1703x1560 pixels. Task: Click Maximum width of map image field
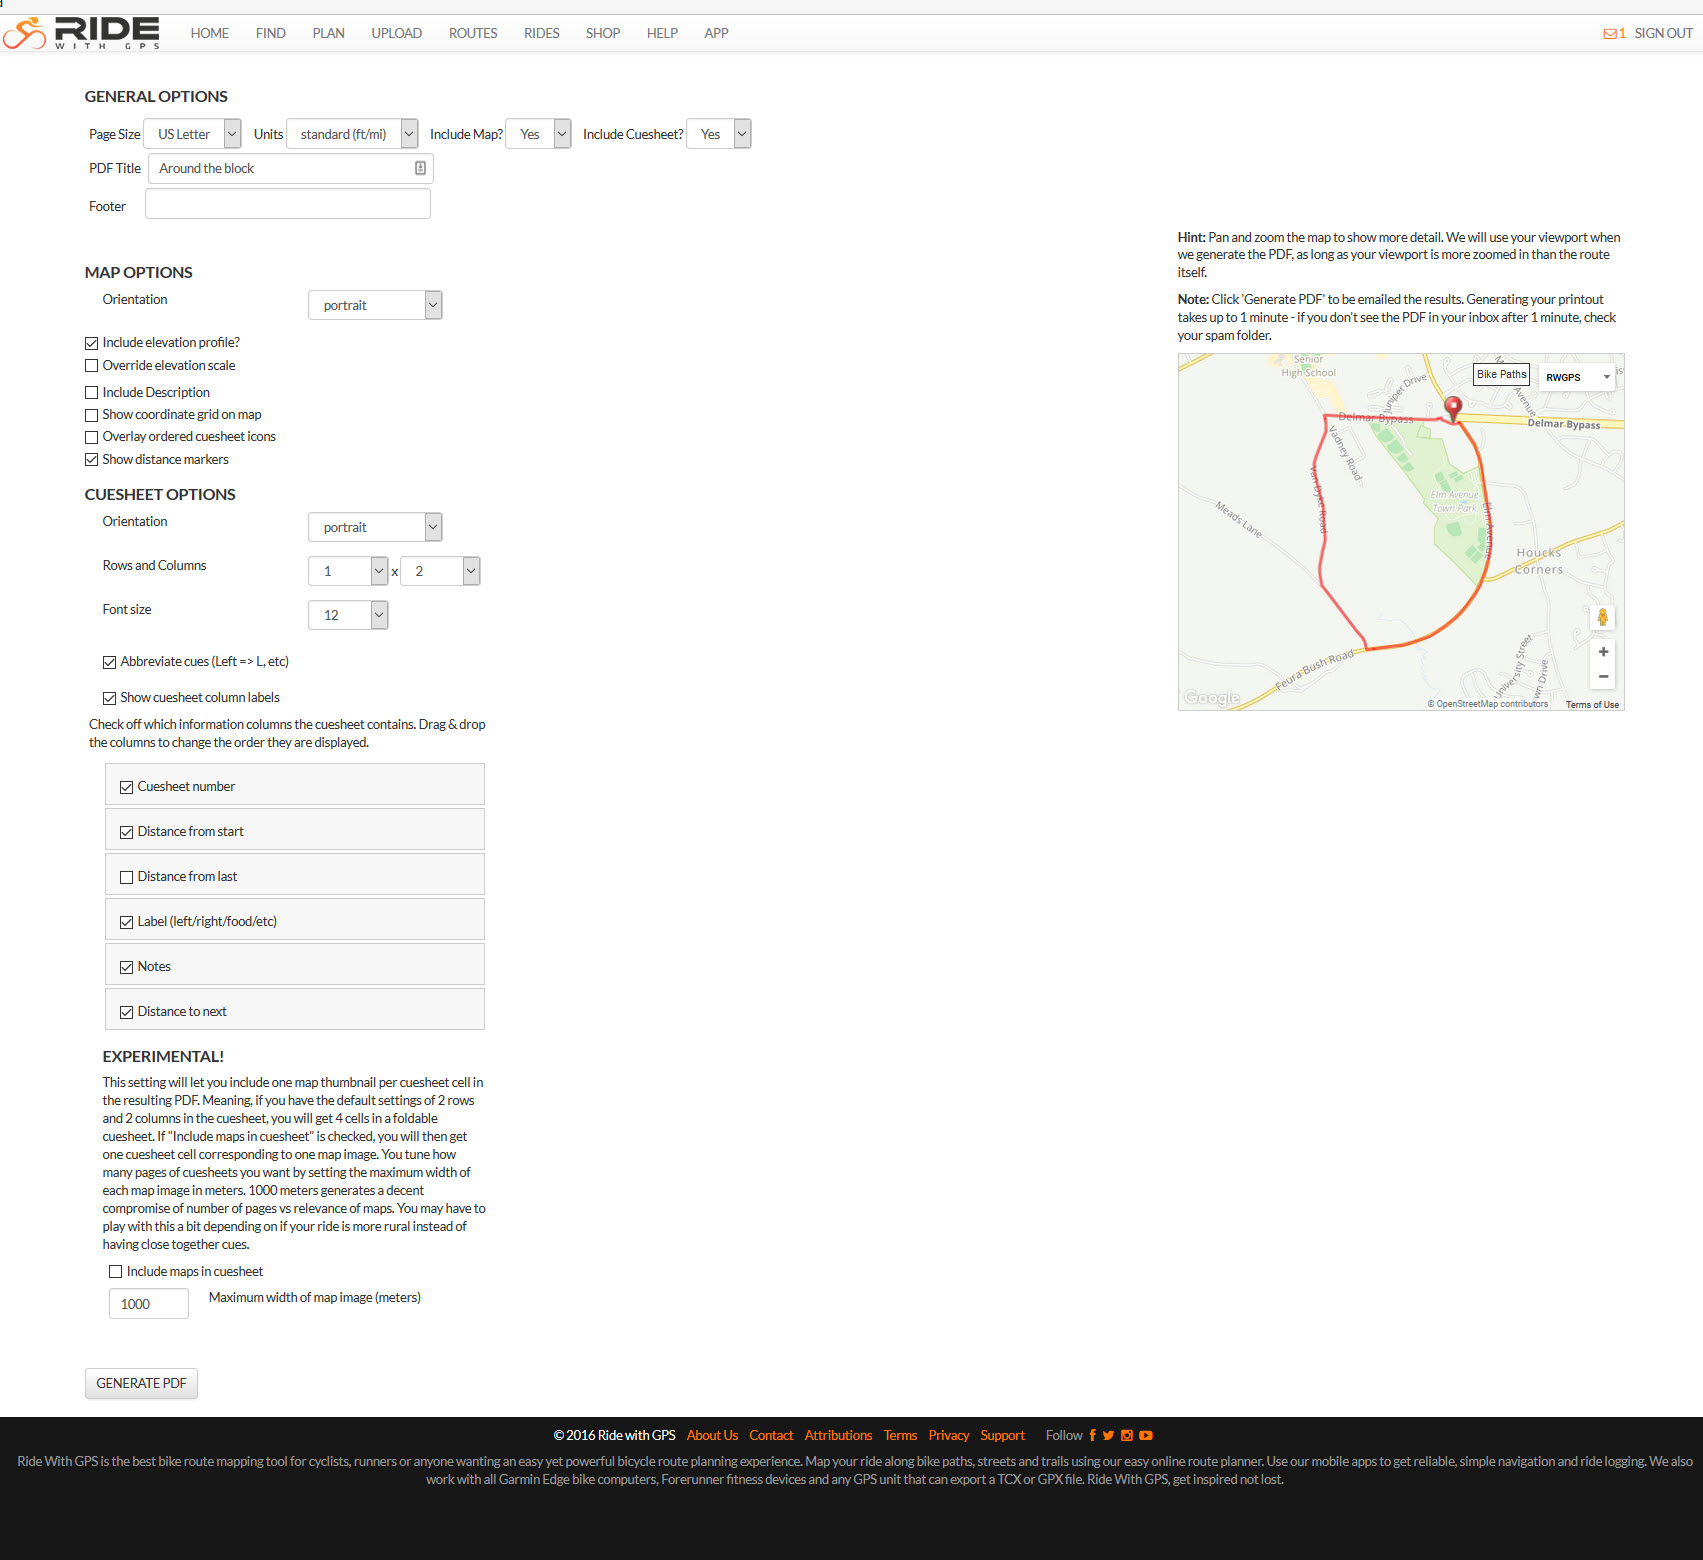149,1304
